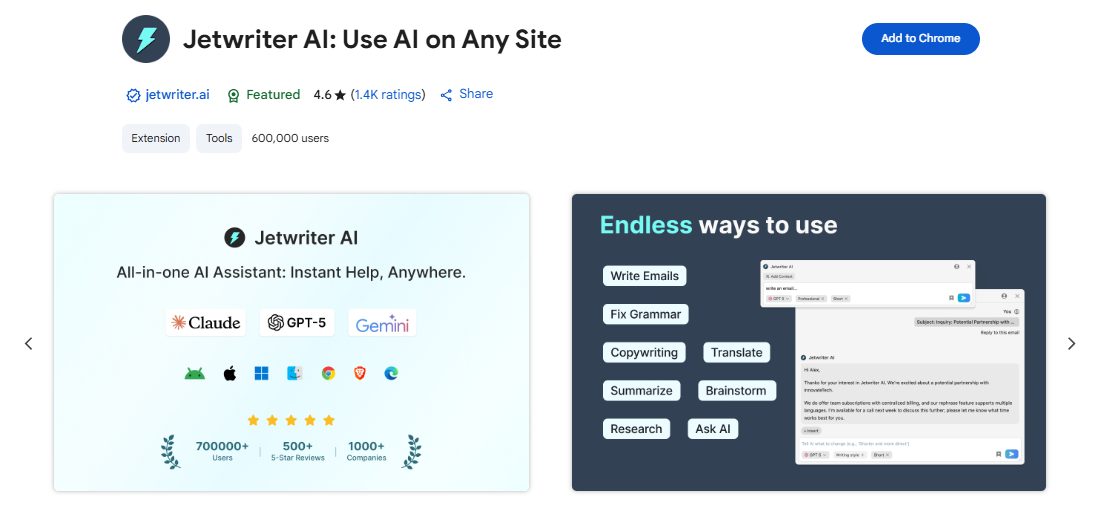Open the 1.4K ratings link
Image resolution: width=1100 pixels, height=512 pixels.
388,95
